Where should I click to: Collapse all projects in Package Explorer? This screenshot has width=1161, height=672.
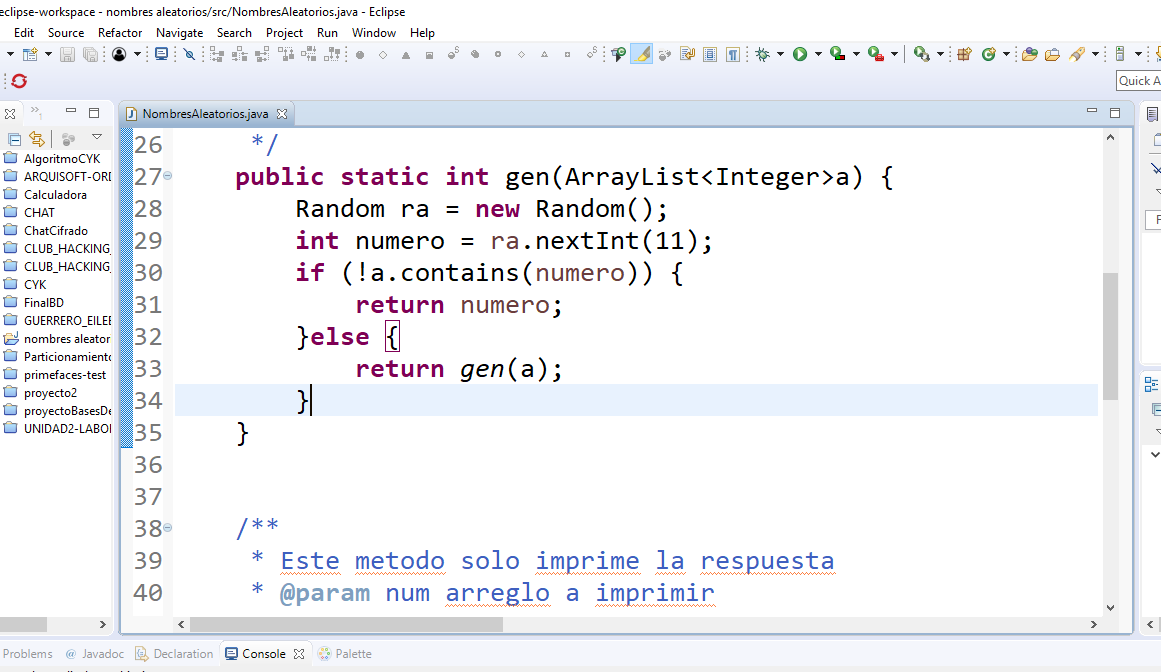[x=14, y=139]
